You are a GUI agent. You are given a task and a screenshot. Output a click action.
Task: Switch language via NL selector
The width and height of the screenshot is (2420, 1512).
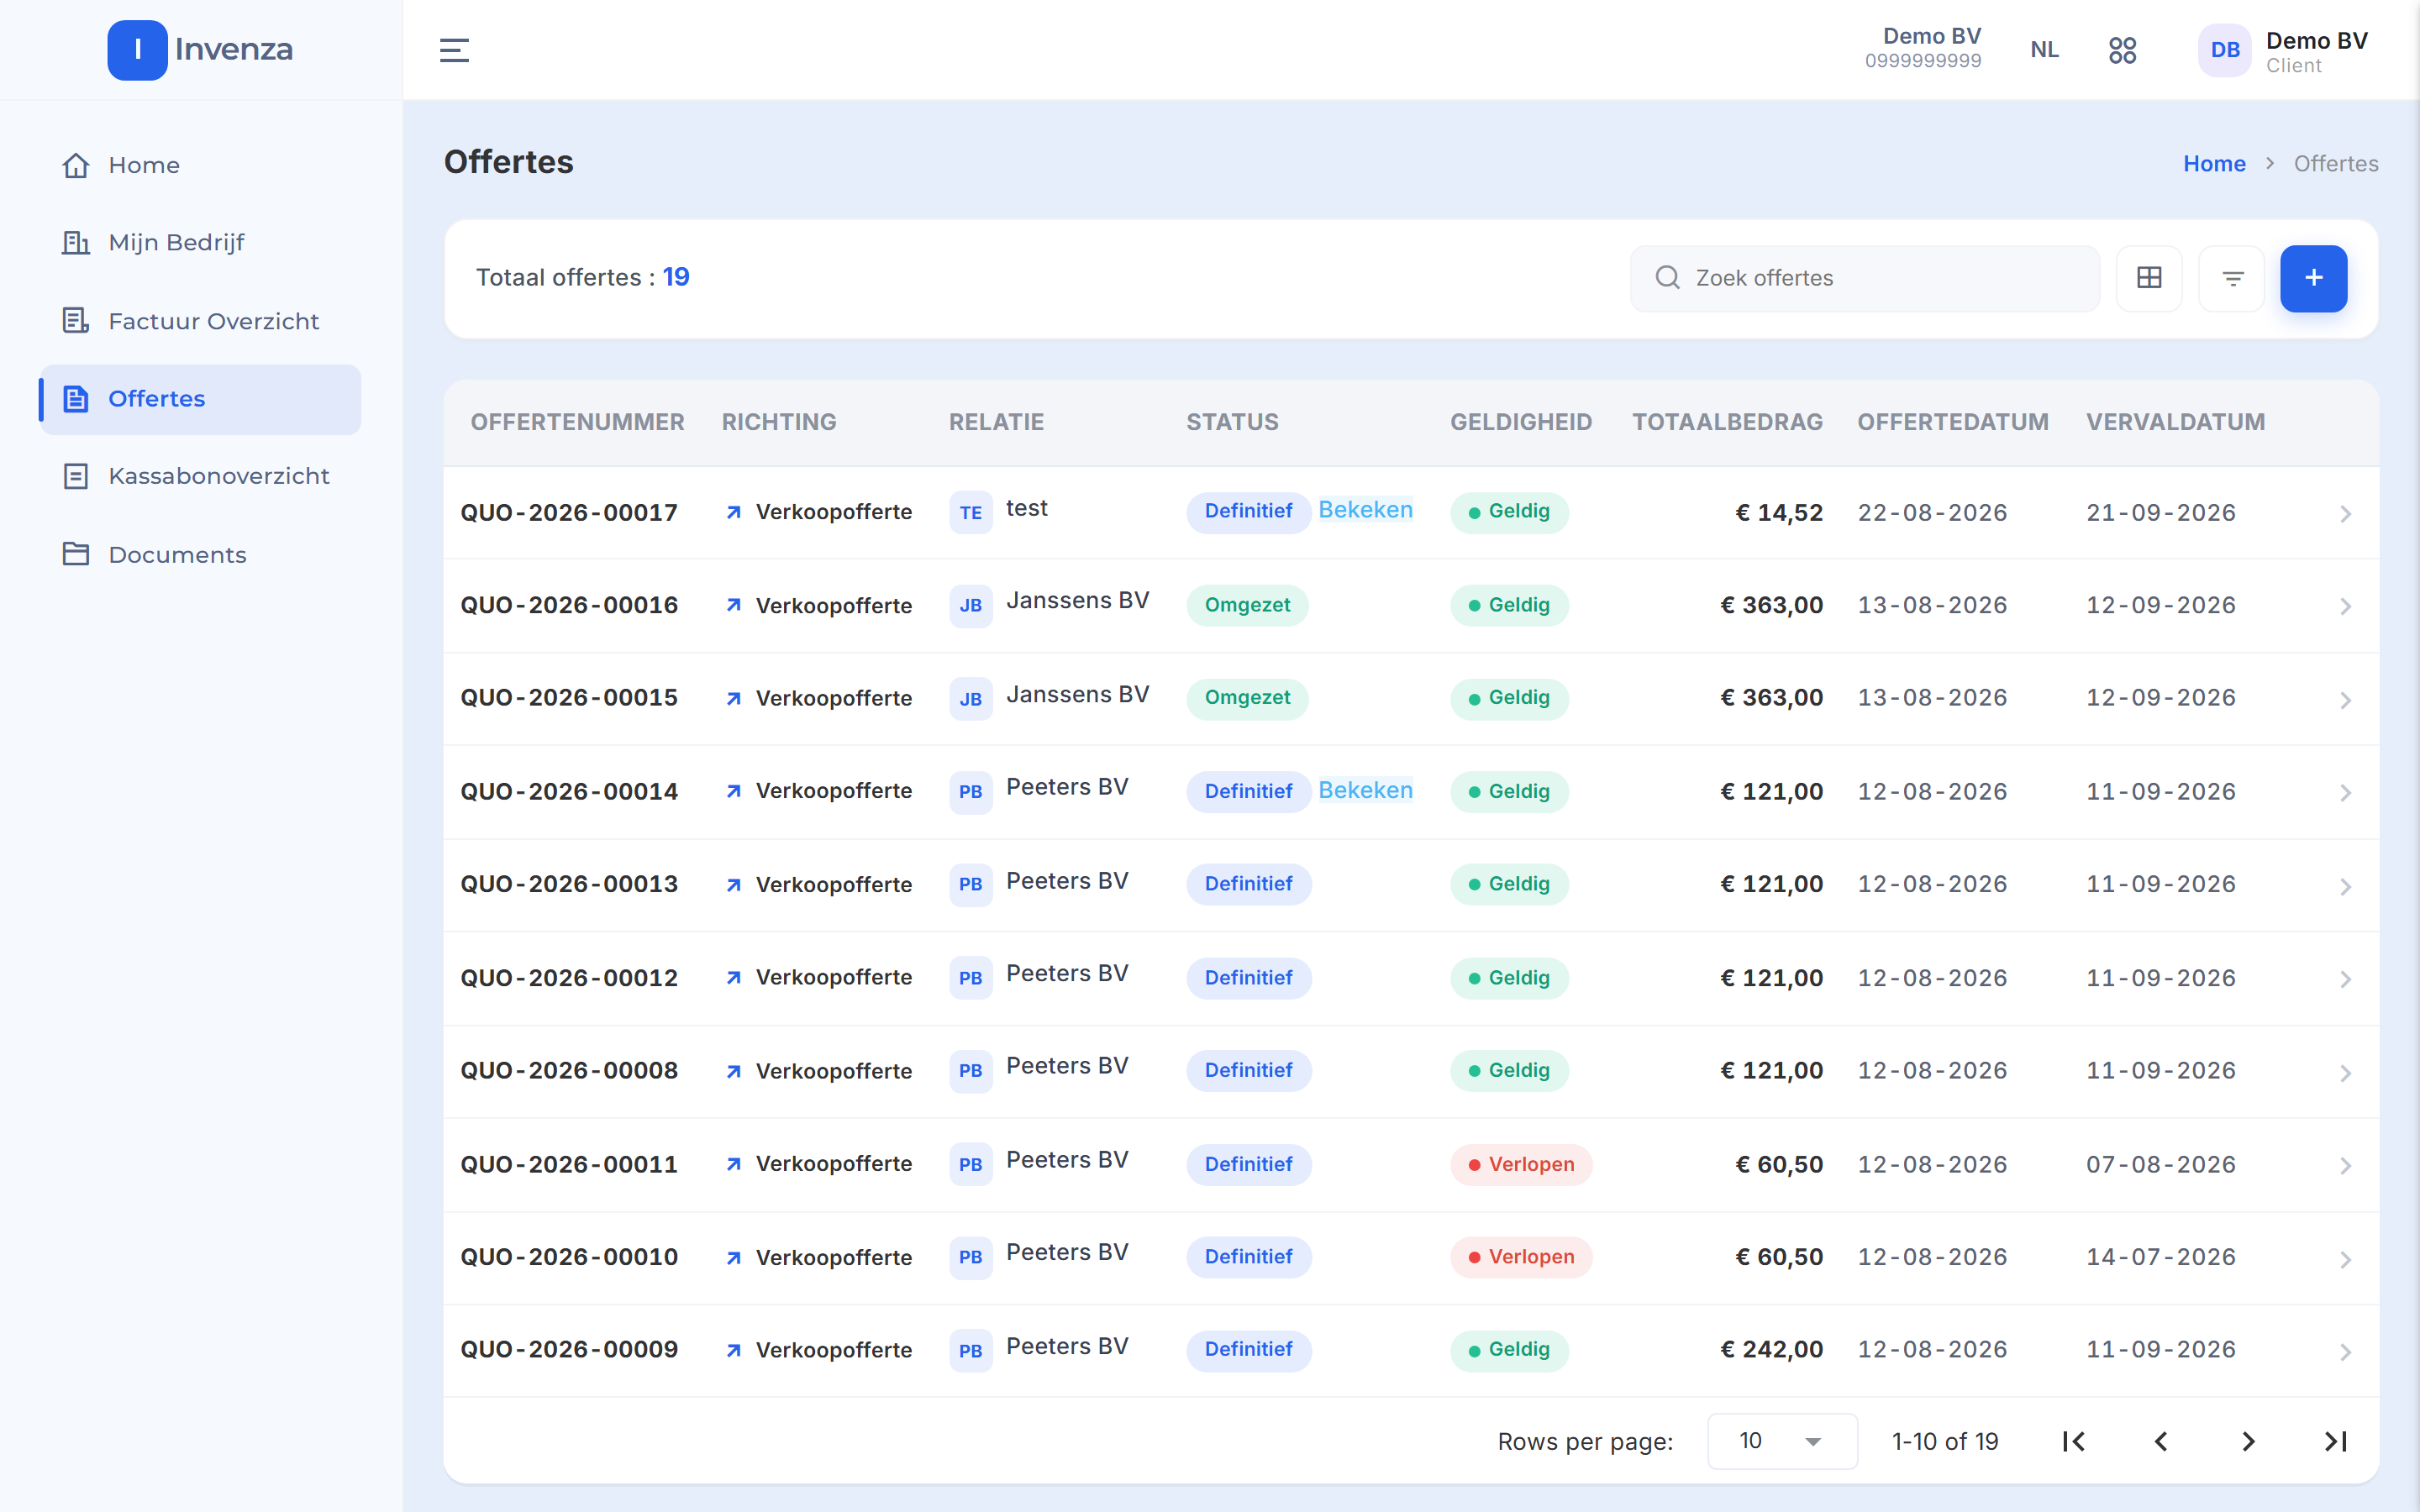click(x=2044, y=50)
